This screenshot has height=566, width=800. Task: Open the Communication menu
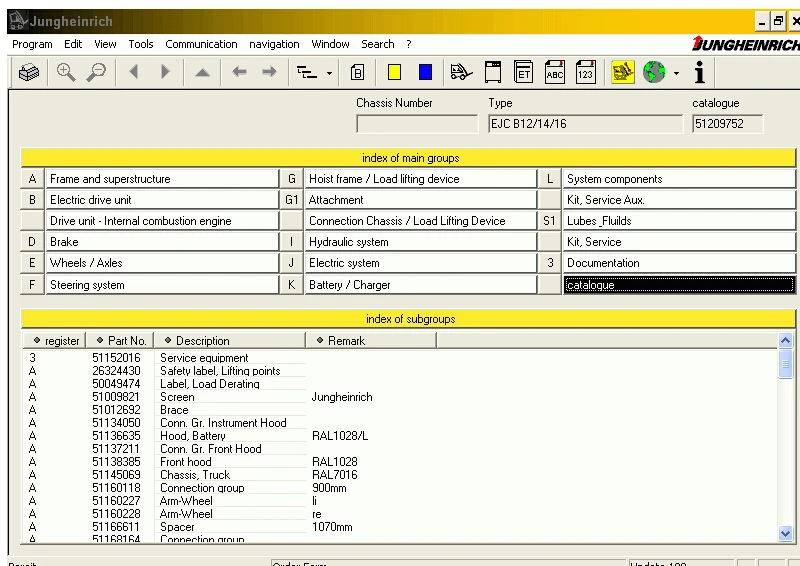[201, 44]
